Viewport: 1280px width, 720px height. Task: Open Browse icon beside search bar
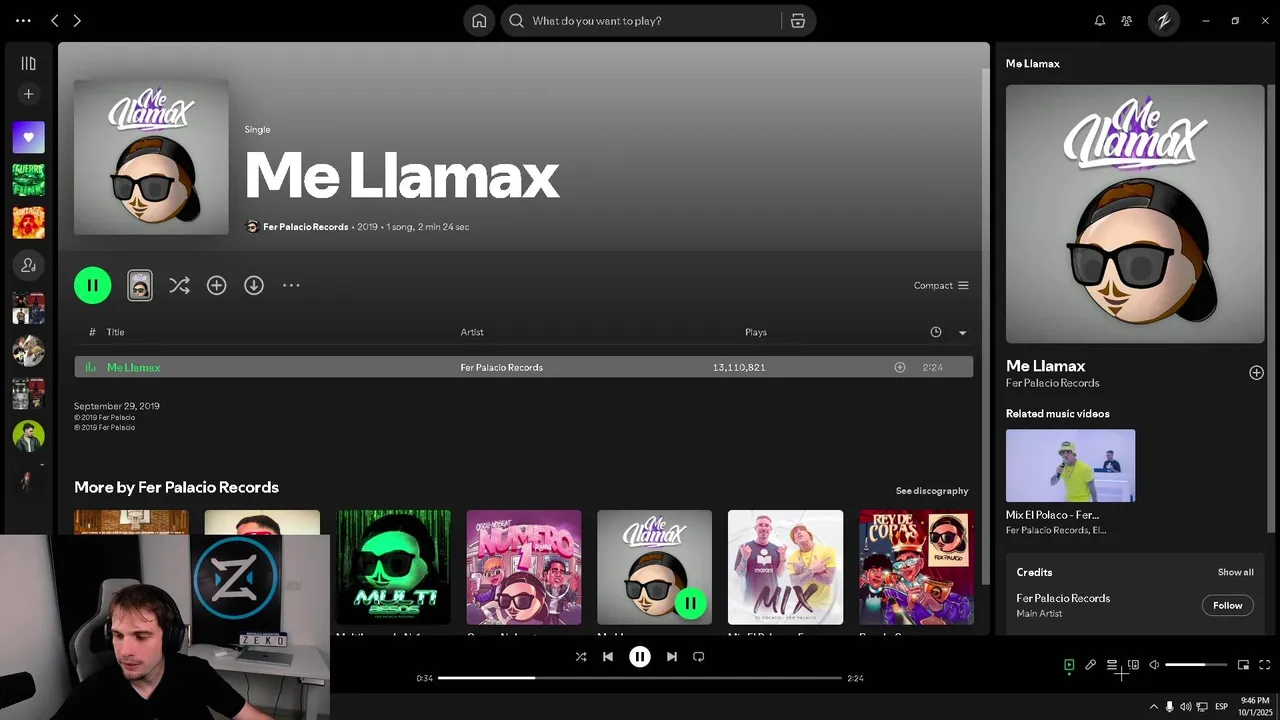coord(797,20)
